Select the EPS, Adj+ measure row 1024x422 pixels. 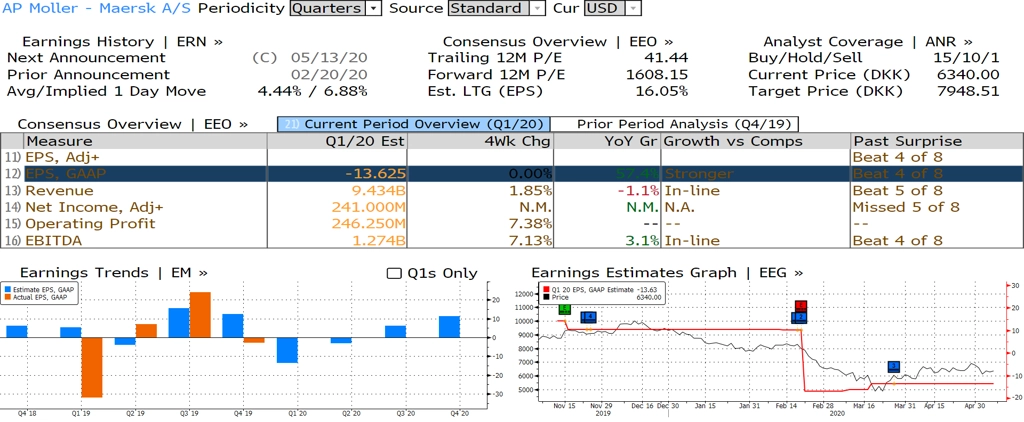tap(511, 157)
